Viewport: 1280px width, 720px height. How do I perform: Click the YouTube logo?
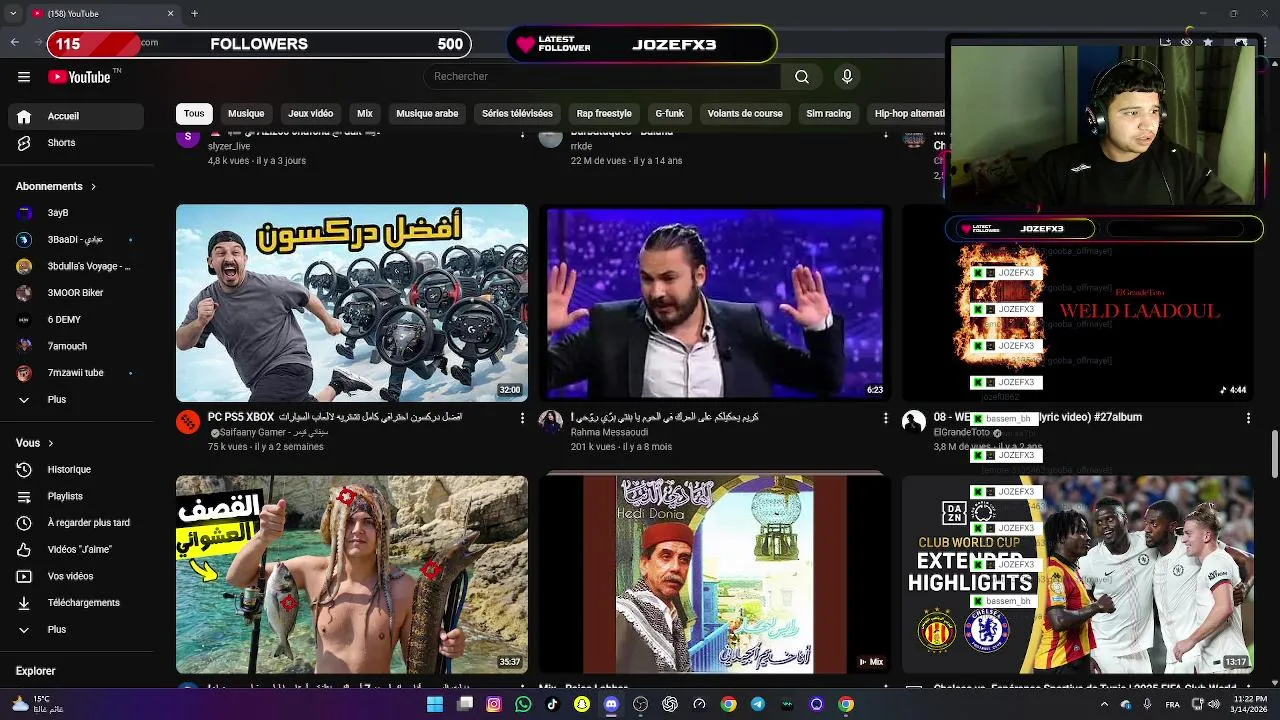coord(79,77)
